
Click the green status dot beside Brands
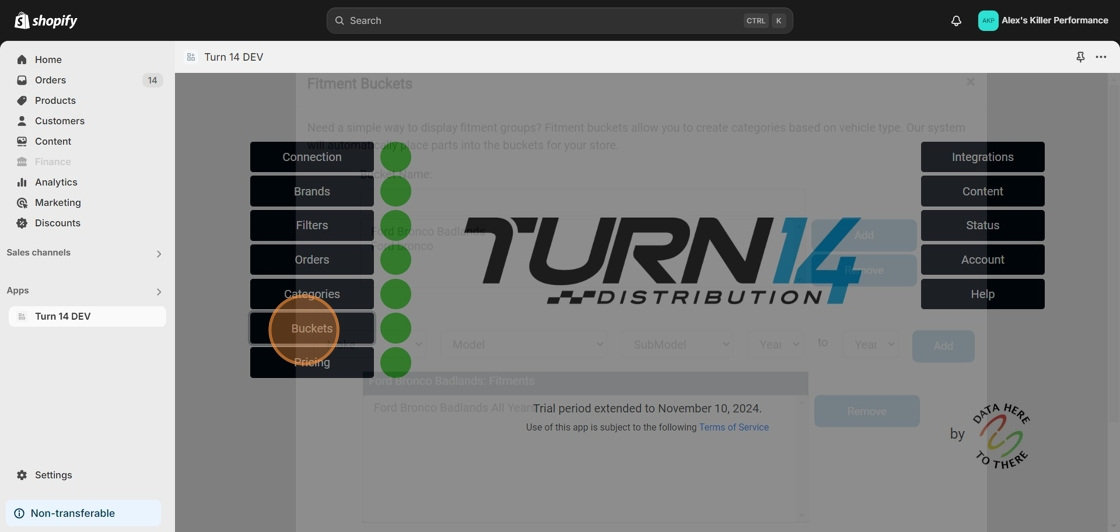[x=395, y=191]
